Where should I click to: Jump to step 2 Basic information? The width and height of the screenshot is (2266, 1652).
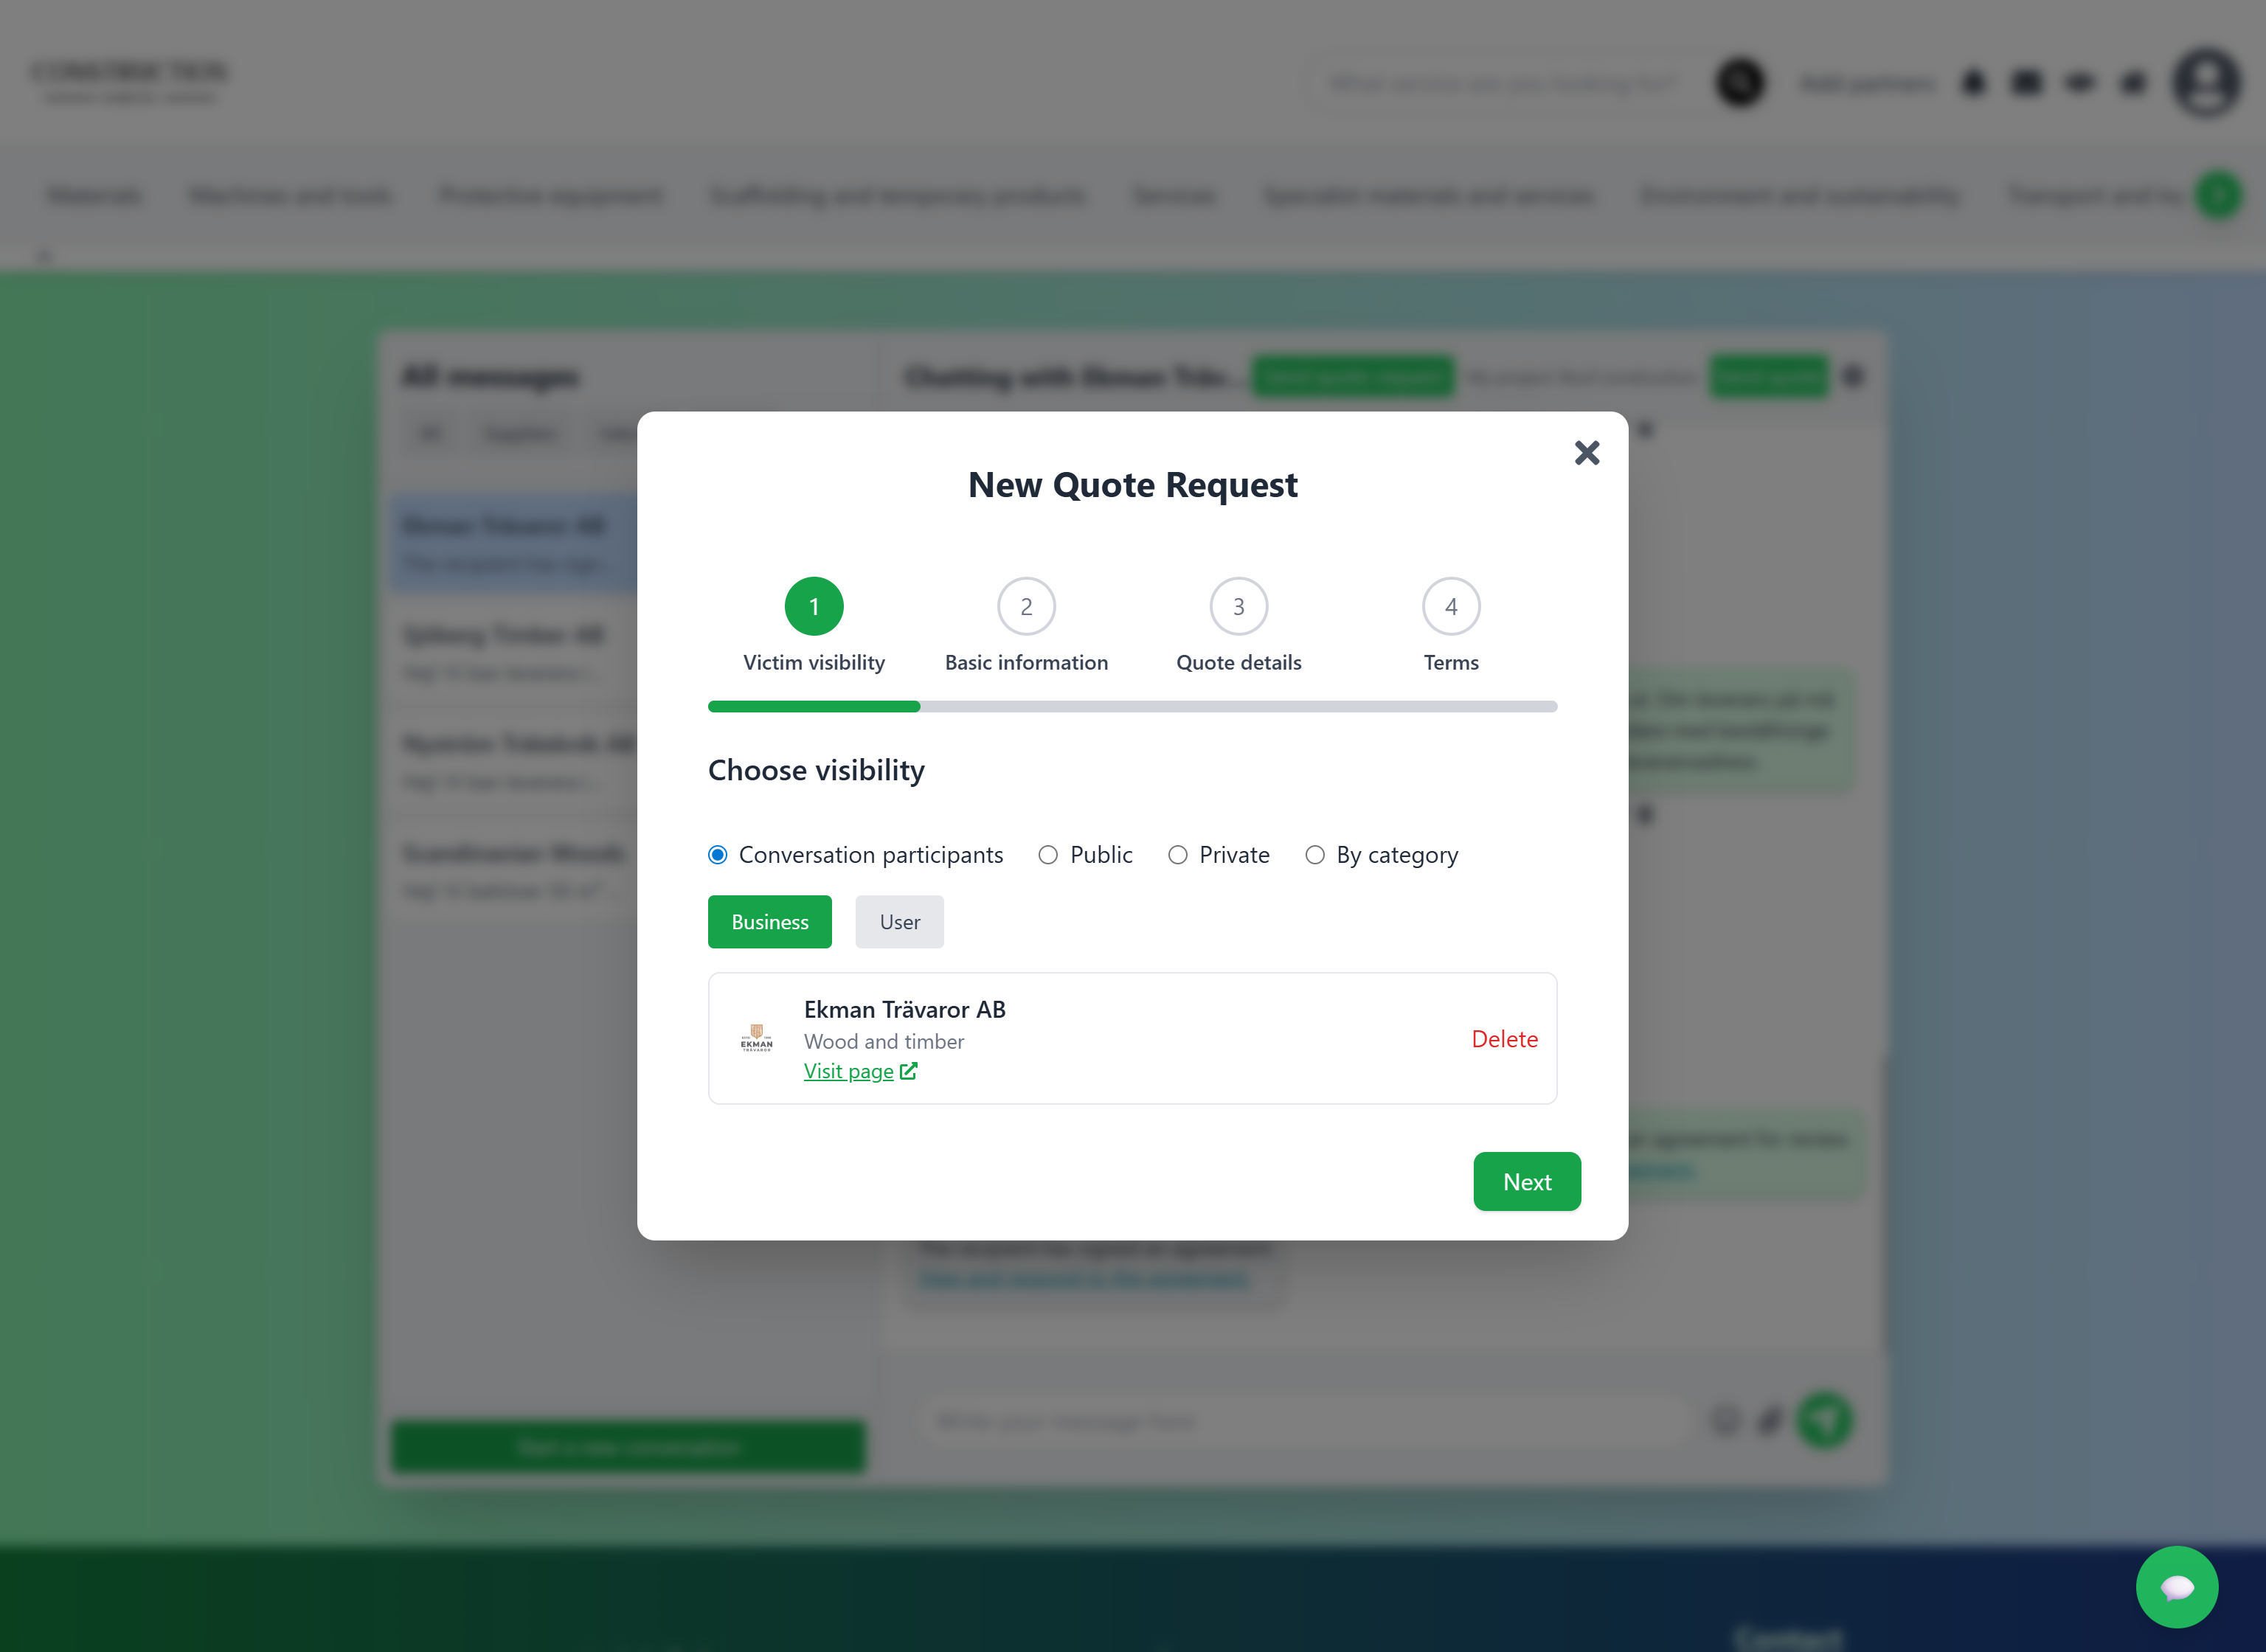(x=1026, y=606)
